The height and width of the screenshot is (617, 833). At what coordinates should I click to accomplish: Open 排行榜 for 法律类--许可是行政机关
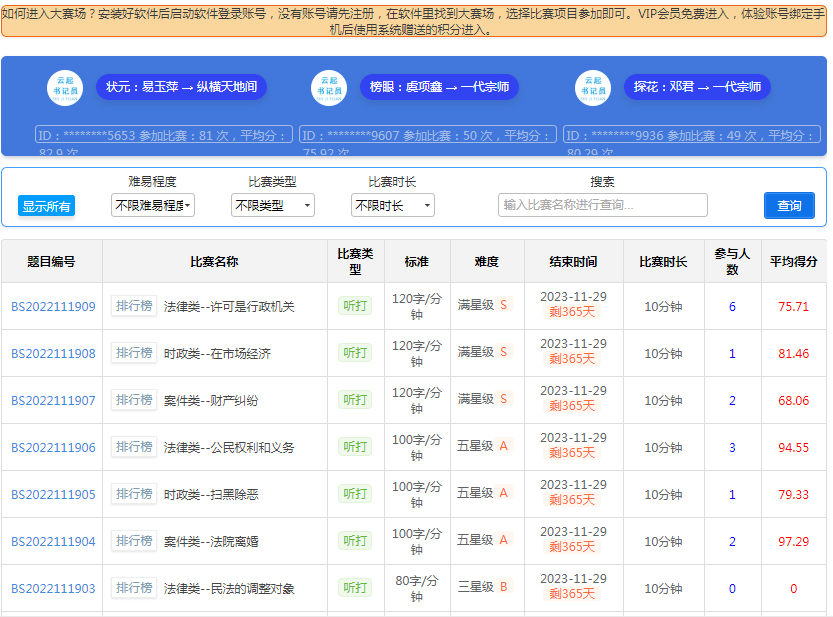(x=134, y=306)
